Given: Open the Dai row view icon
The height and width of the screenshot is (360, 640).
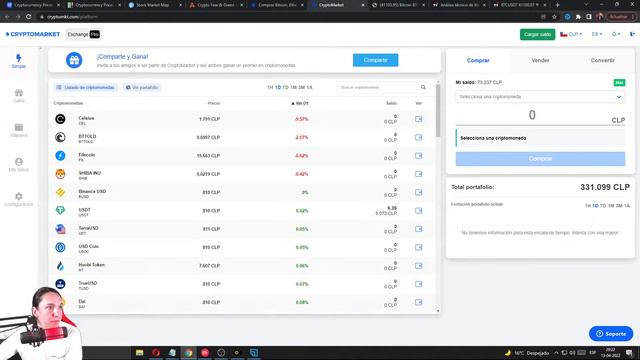Looking at the screenshot, I should coord(418,302).
